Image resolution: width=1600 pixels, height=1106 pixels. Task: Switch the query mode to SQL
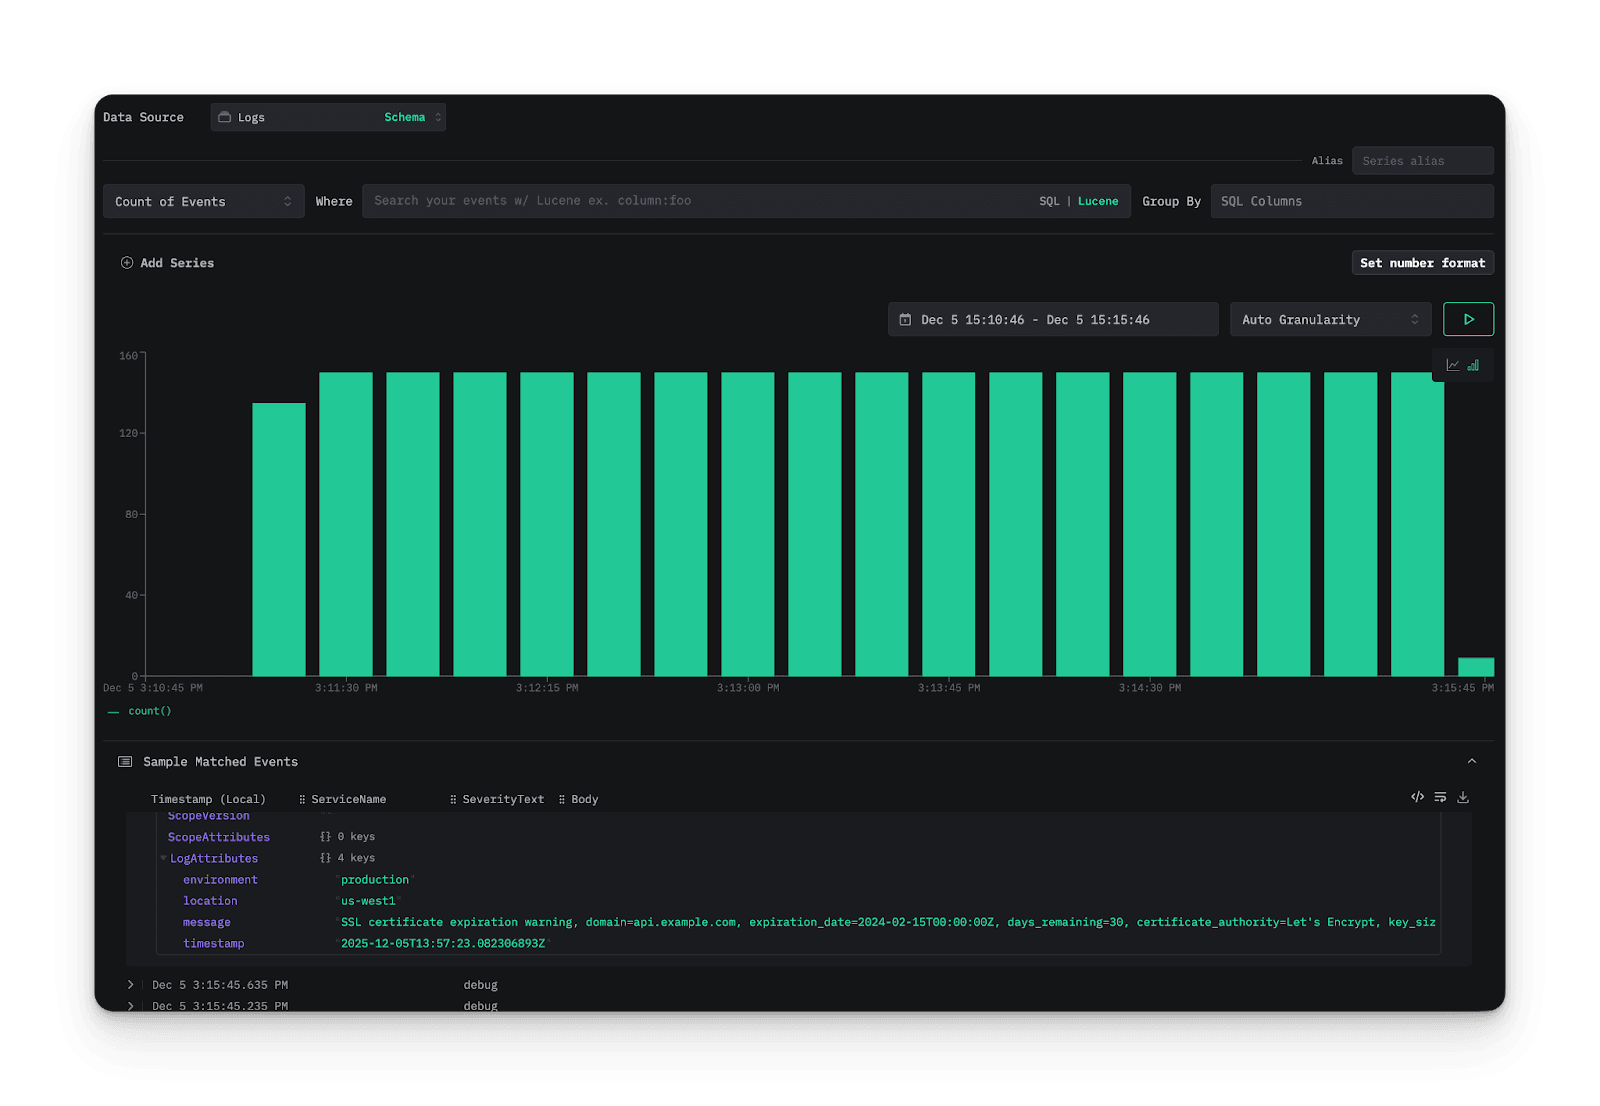click(1049, 201)
